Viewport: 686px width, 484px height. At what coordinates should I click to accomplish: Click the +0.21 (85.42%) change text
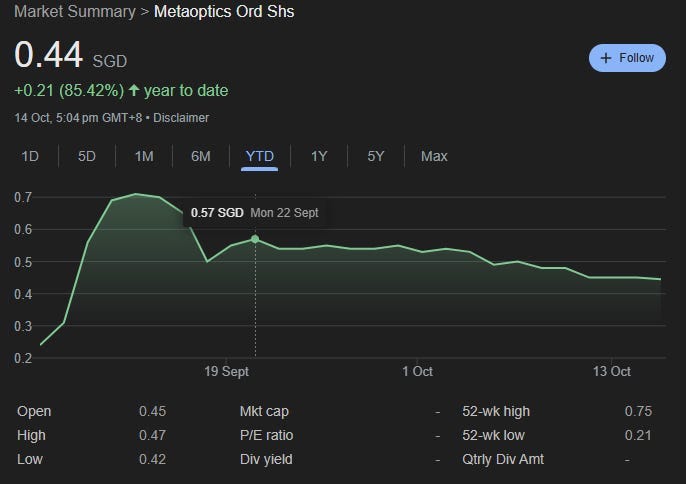(69, 91)
